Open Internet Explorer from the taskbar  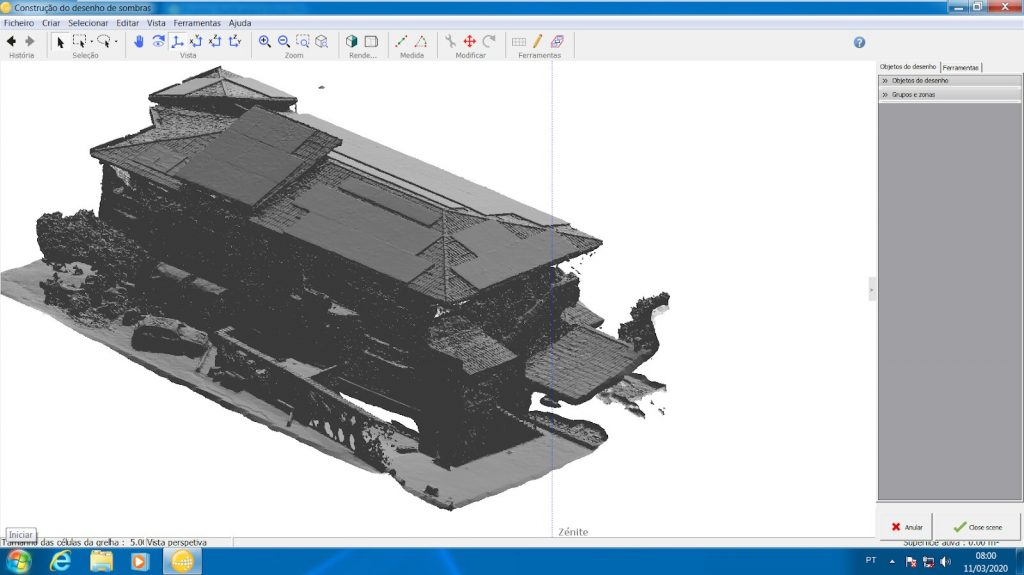click(x=60, y=561)
